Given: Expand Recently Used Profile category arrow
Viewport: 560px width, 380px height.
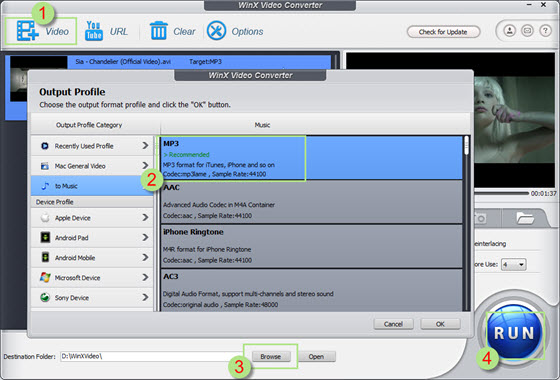Looking at the screenshot, I should pos(145,145).
